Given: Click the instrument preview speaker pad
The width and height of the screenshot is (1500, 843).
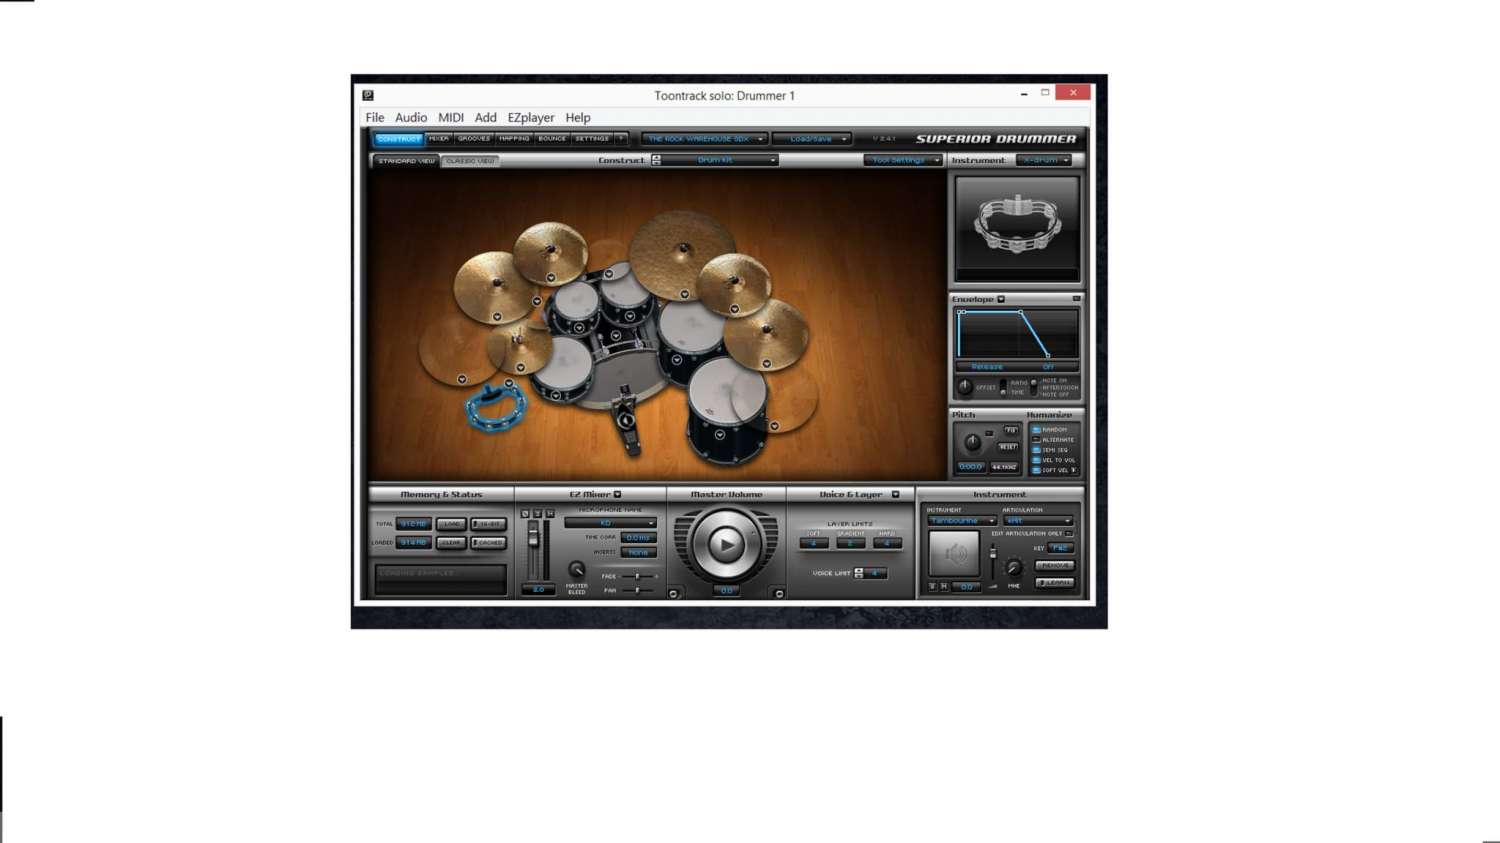Looking at the screenshot, I should (954, 553).
